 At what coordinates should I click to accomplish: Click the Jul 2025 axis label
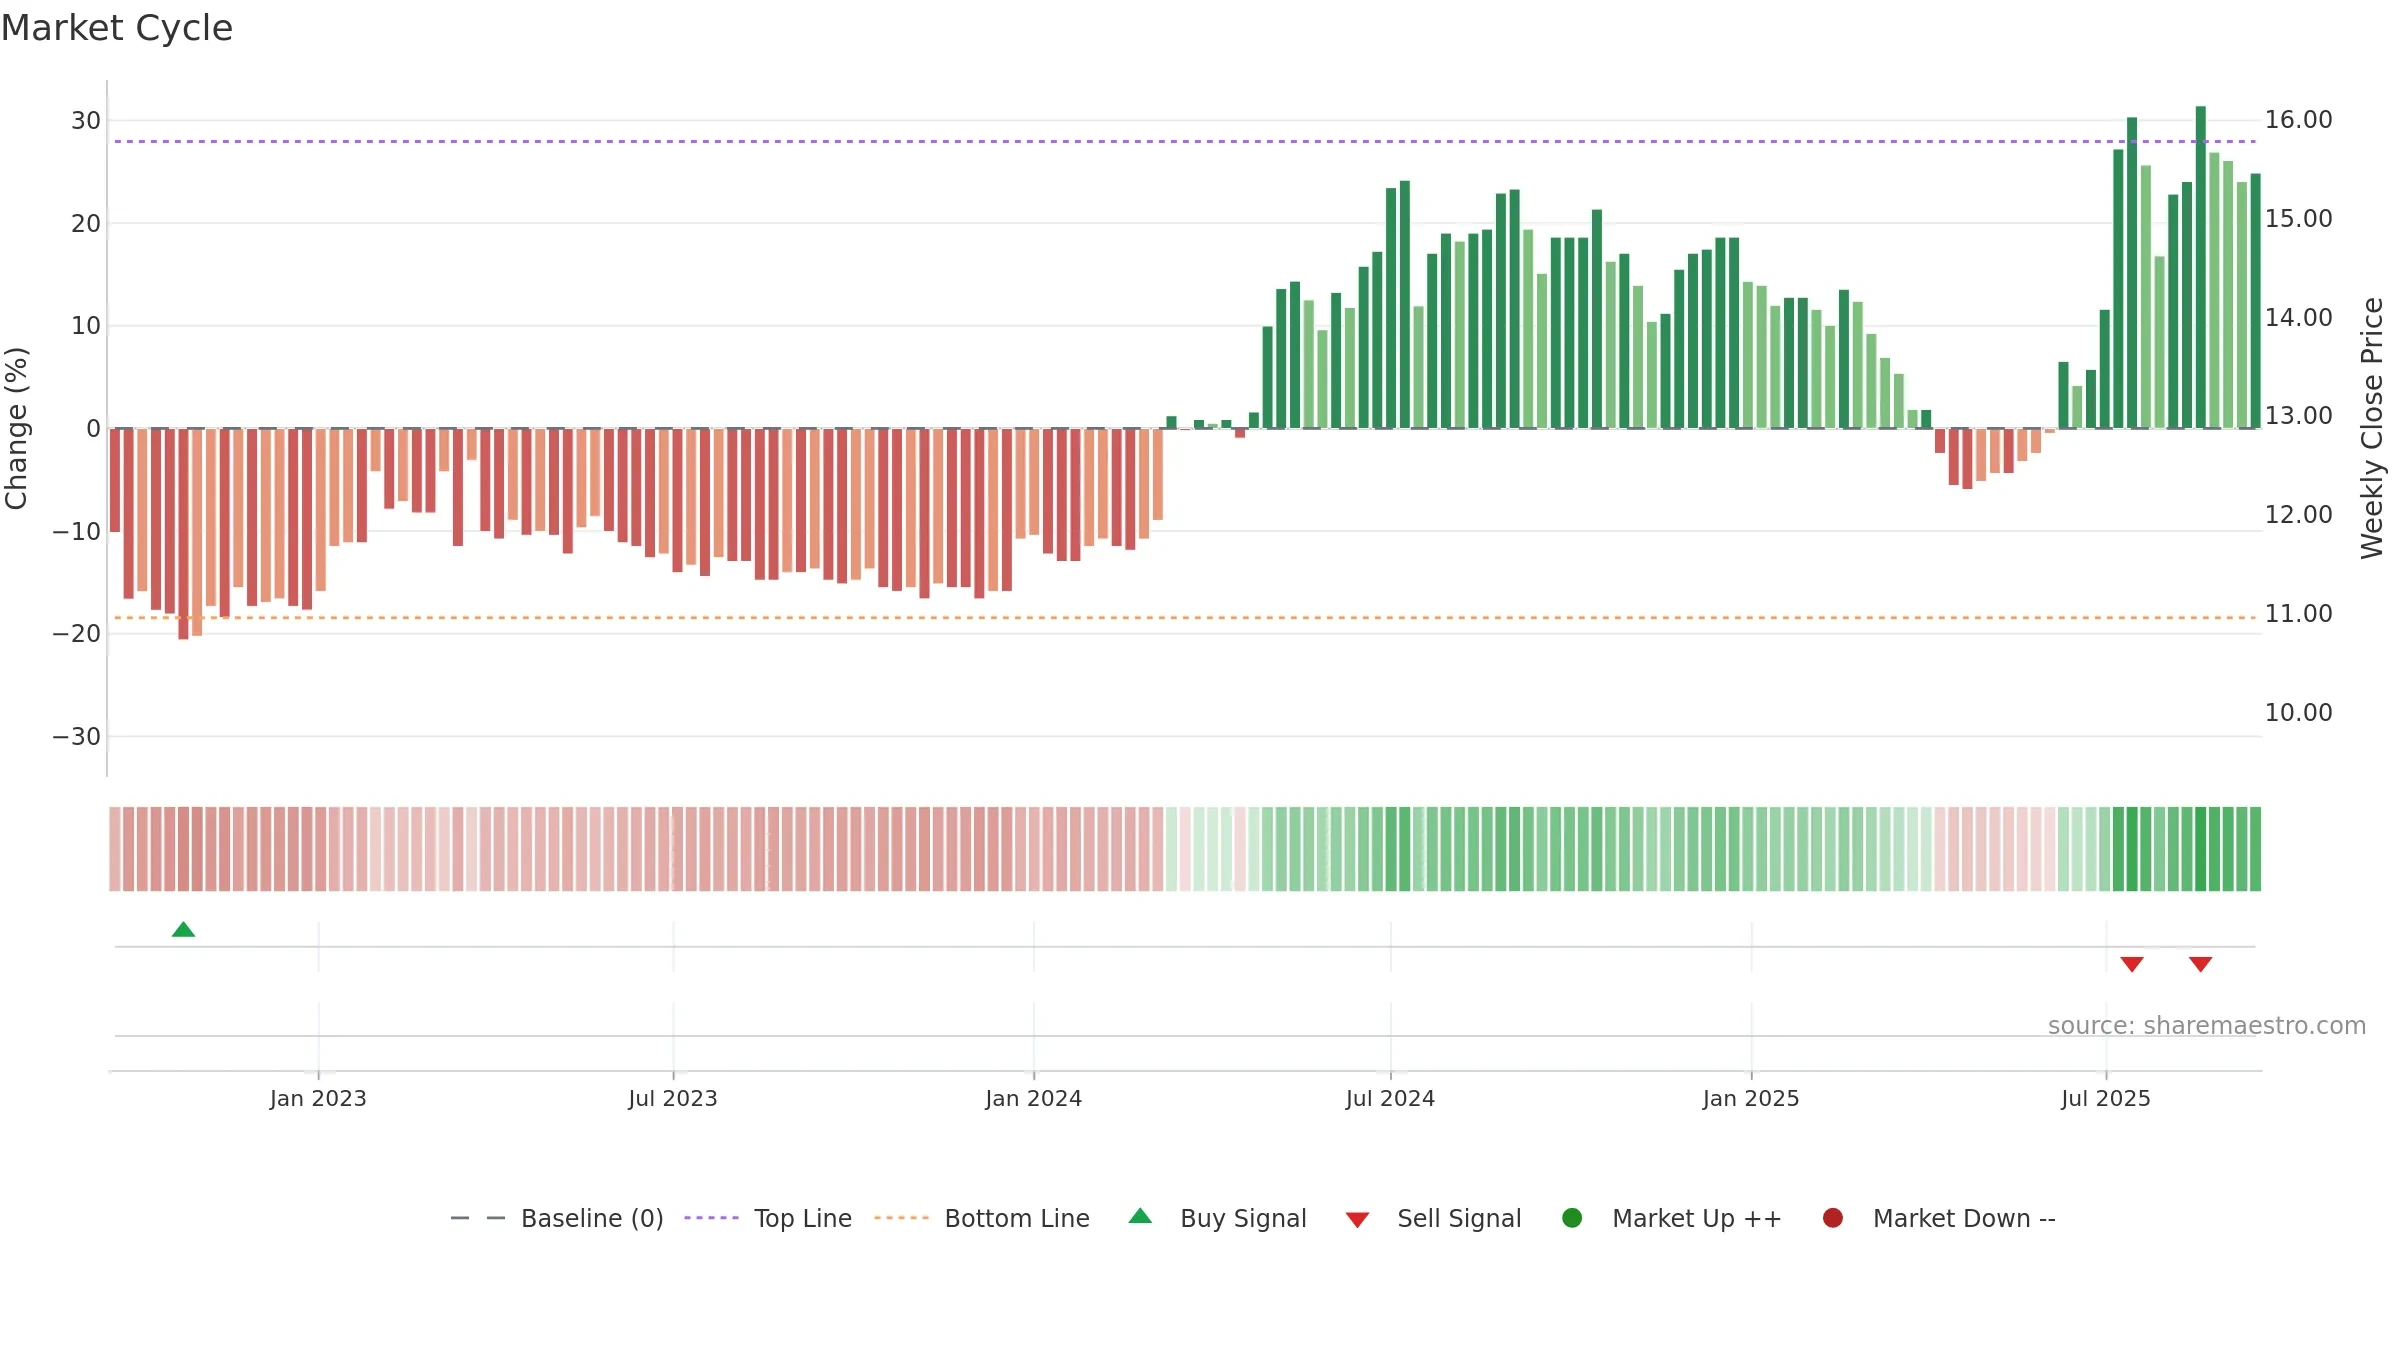[2106, 1099]
